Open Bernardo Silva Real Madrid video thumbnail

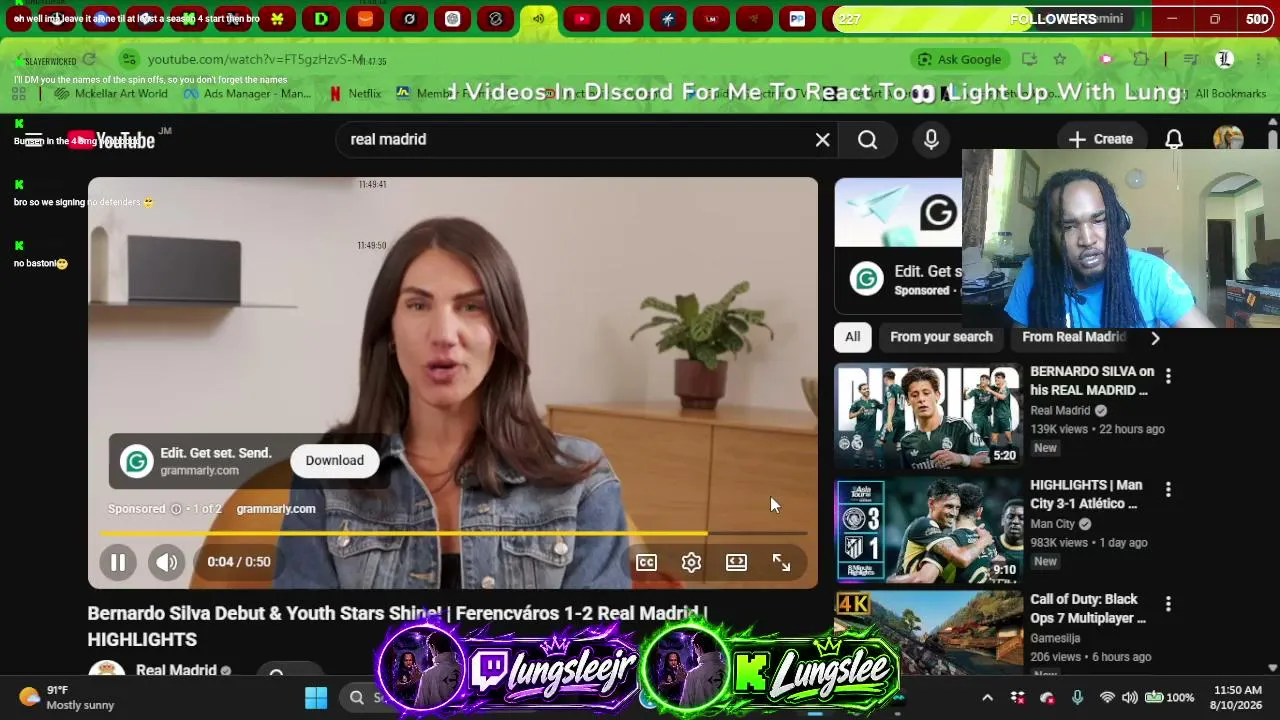click(929, 415)
